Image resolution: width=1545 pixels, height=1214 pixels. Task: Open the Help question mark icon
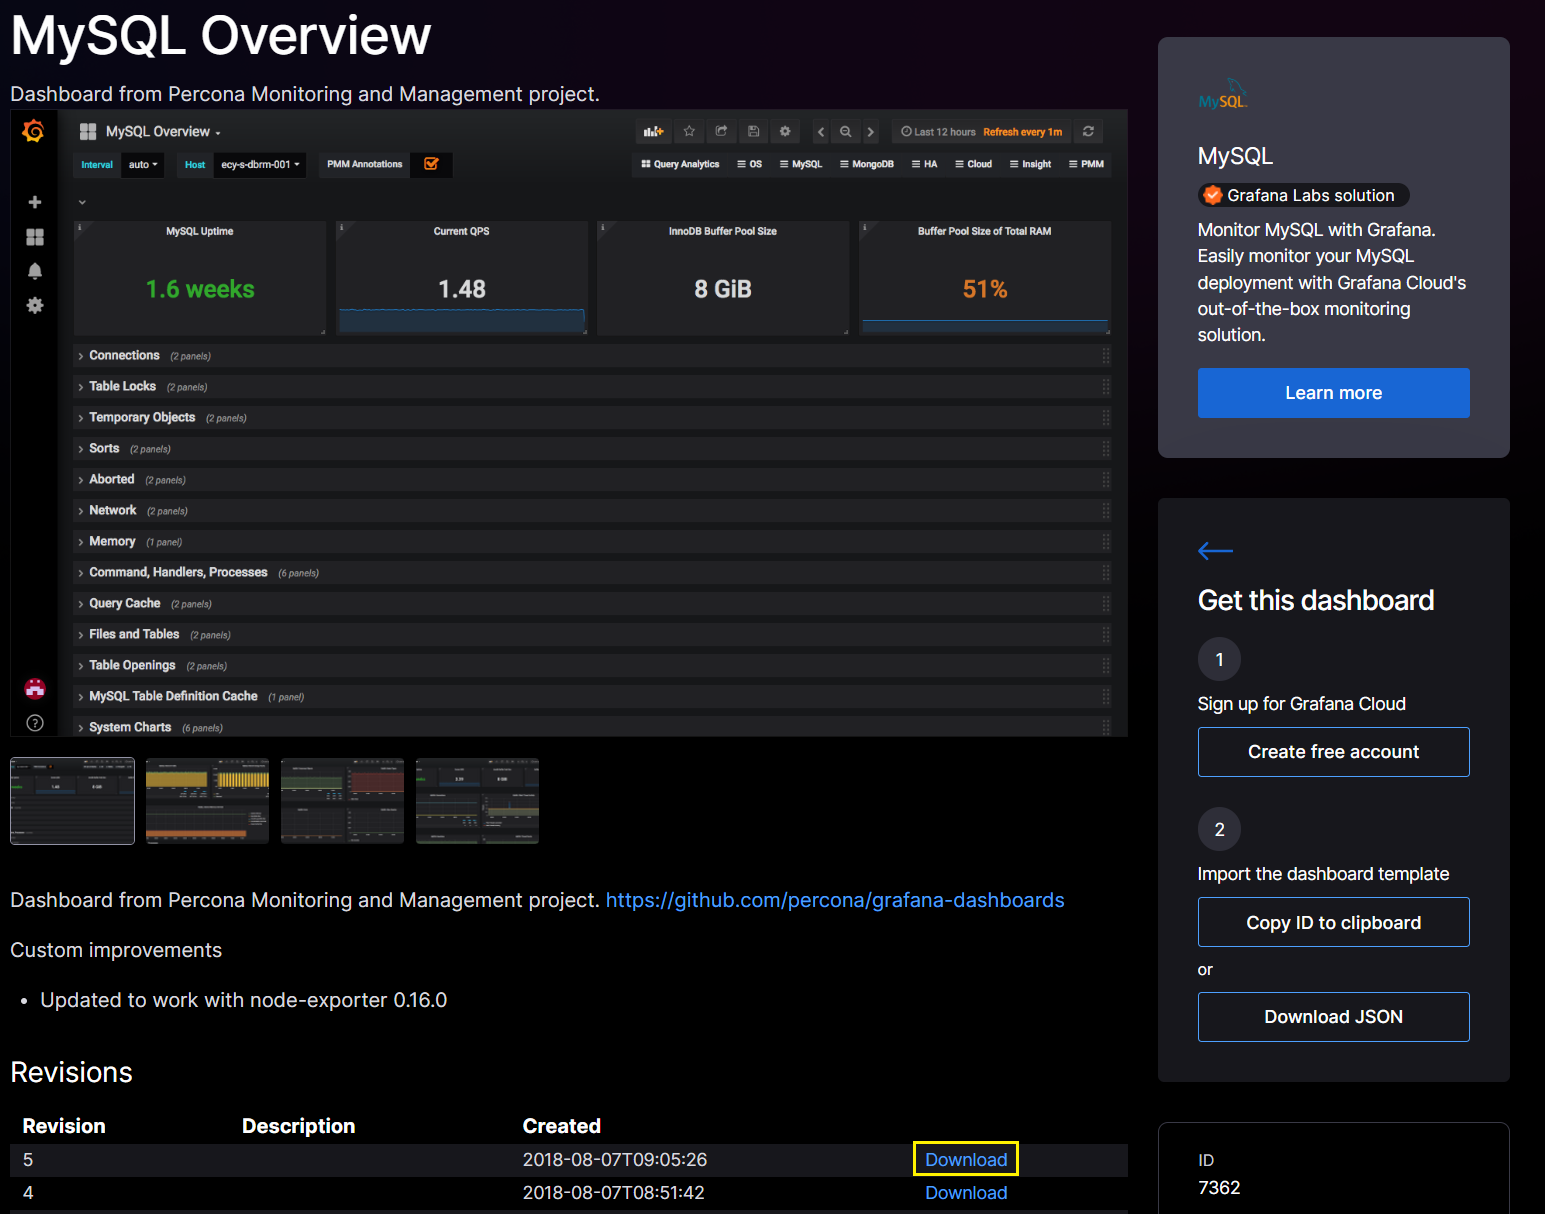point(35,723)
